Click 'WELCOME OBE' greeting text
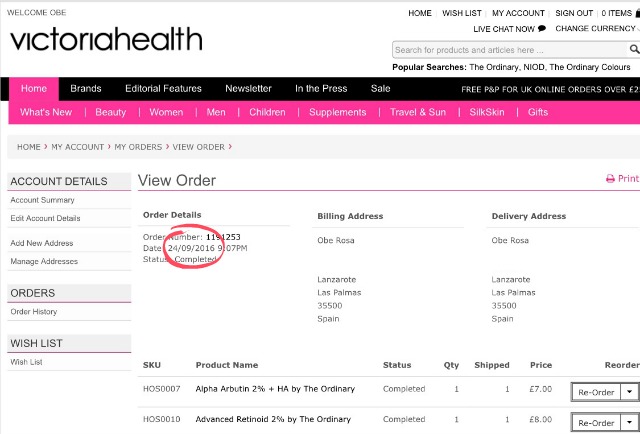 pos(37,12)
